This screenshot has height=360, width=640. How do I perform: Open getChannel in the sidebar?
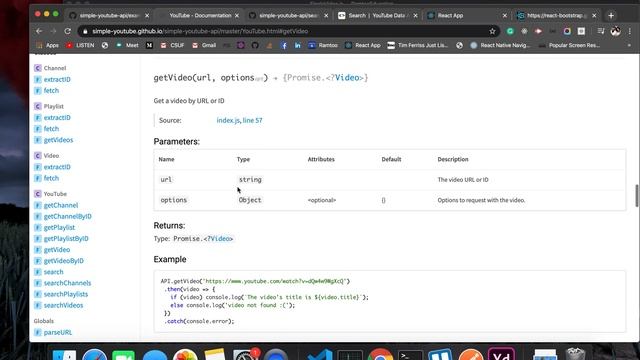61,205
